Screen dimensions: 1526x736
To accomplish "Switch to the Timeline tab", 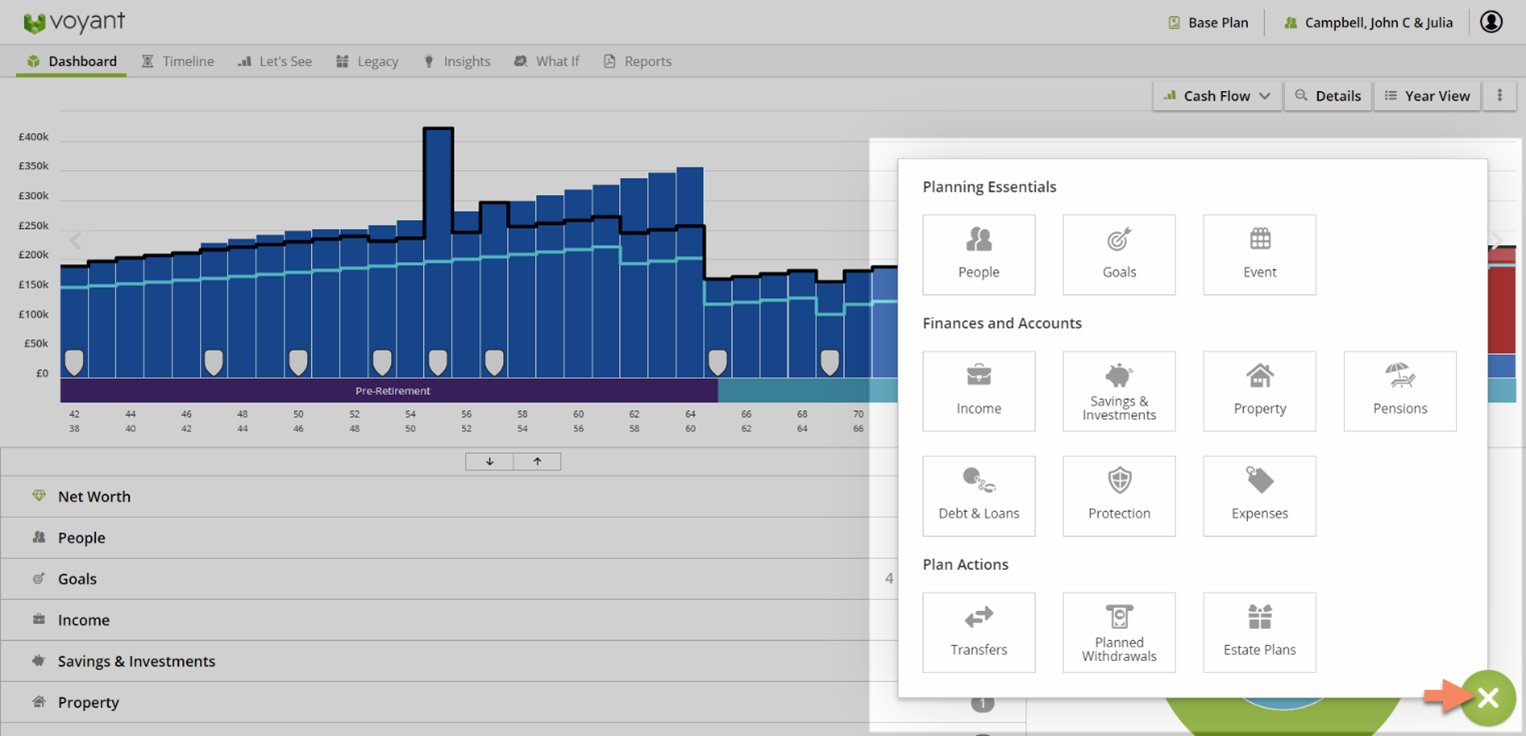I will (177, 61).
